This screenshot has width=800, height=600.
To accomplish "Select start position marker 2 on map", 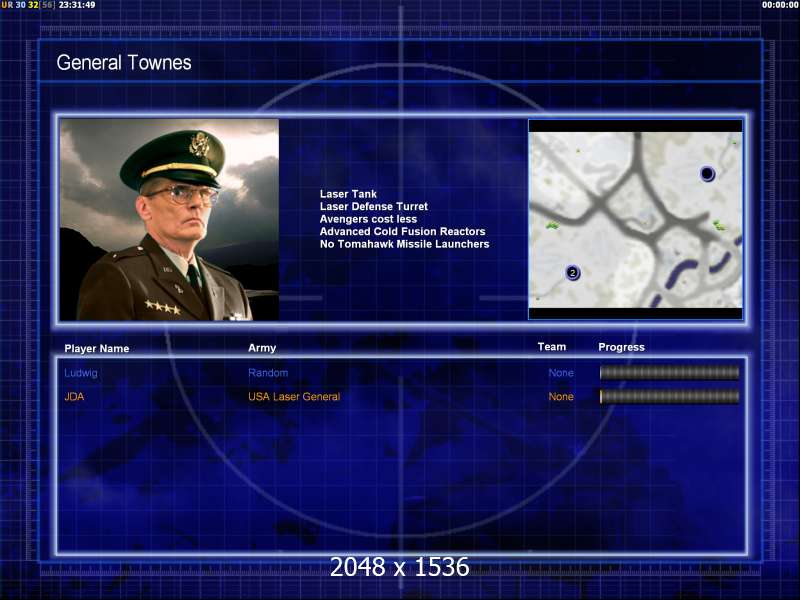I will pyautogui.click(x=572, y=272).
